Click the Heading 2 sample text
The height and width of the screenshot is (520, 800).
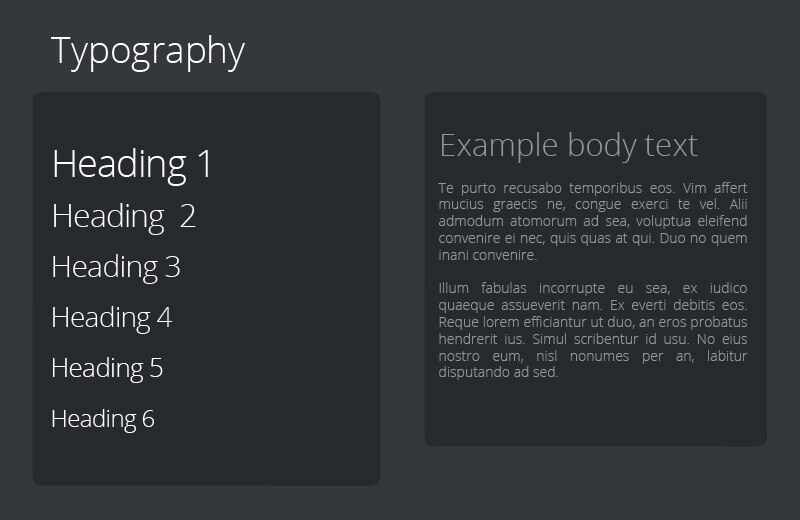pyautogui.click(x=123, y=216)
